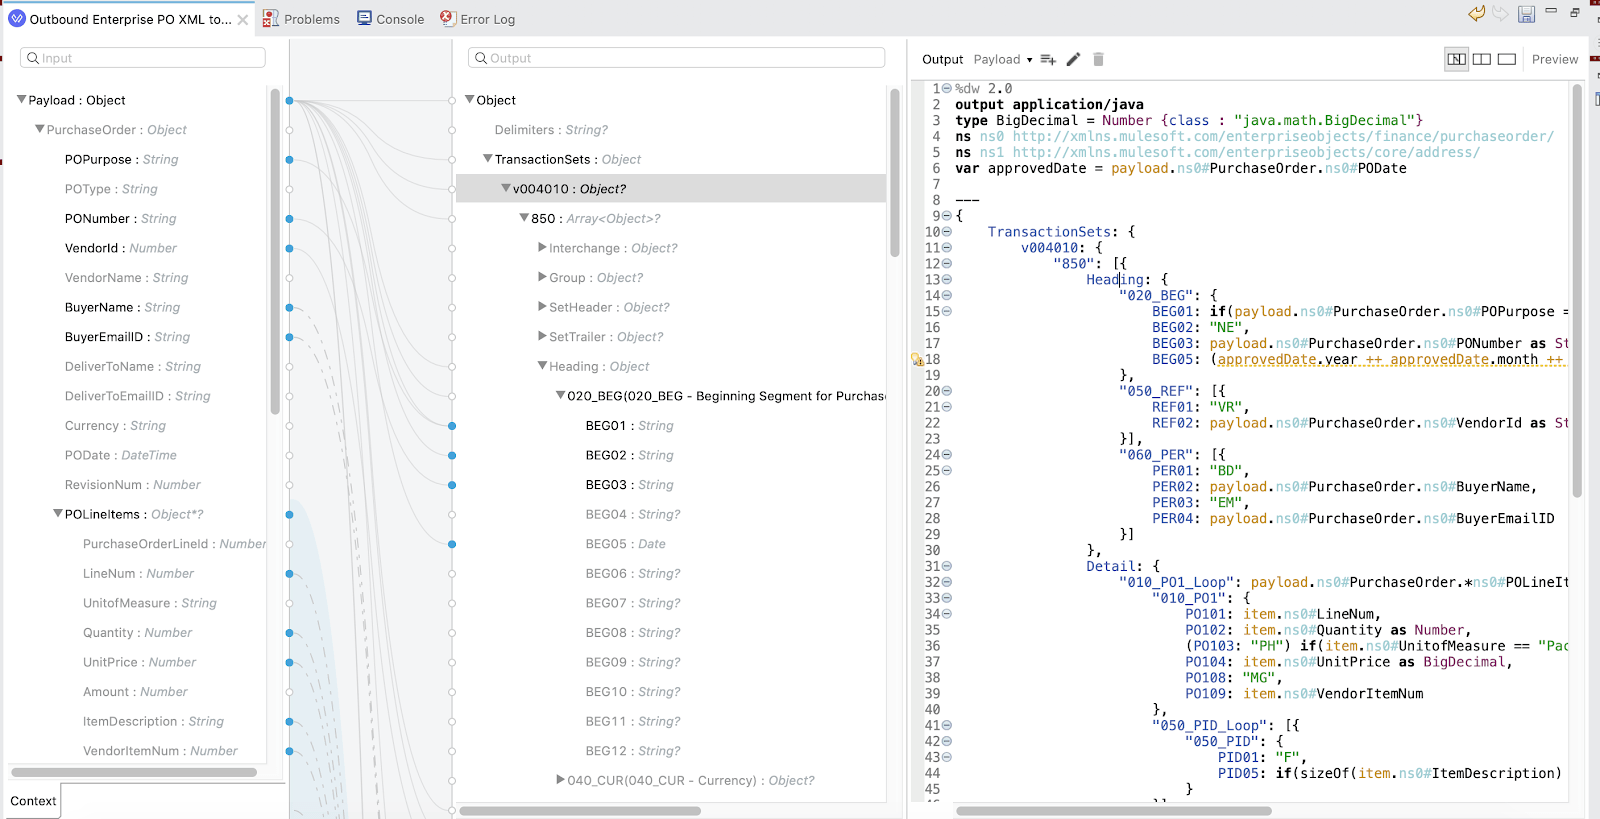Switch to graphical and script split view
The height and width of the screenshot is (819, 1600).
tap(1457, 59)
